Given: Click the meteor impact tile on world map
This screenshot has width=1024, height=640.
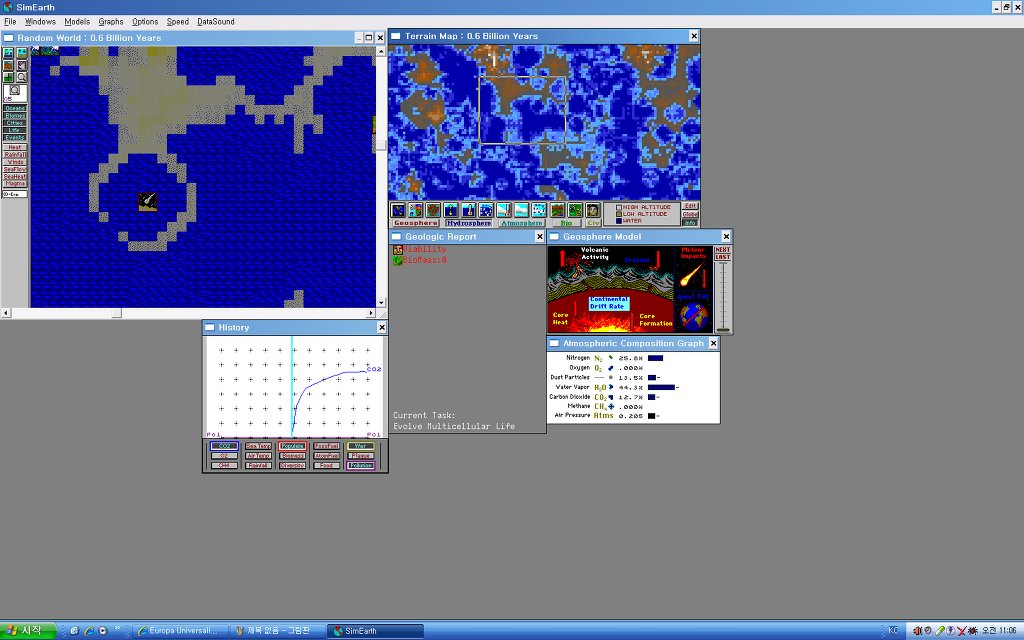Looking at the screenshot, I should point(148,201).
